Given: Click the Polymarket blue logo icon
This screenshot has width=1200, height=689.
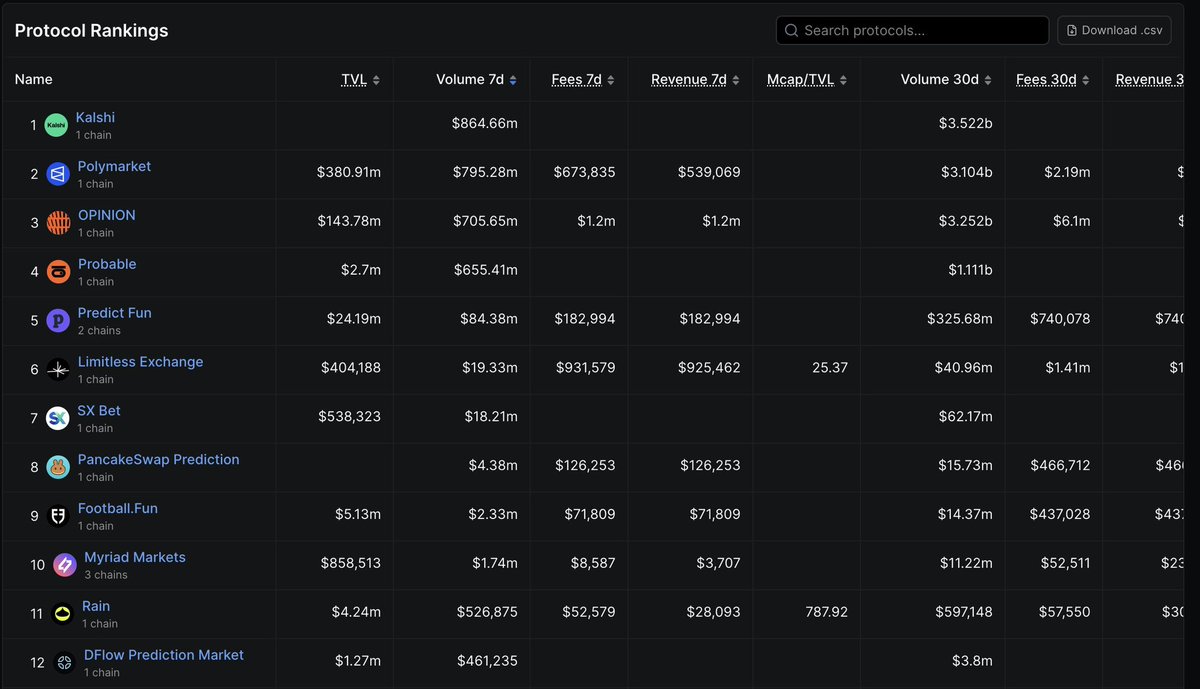Looking at the screenshot, I should [57, 173].
